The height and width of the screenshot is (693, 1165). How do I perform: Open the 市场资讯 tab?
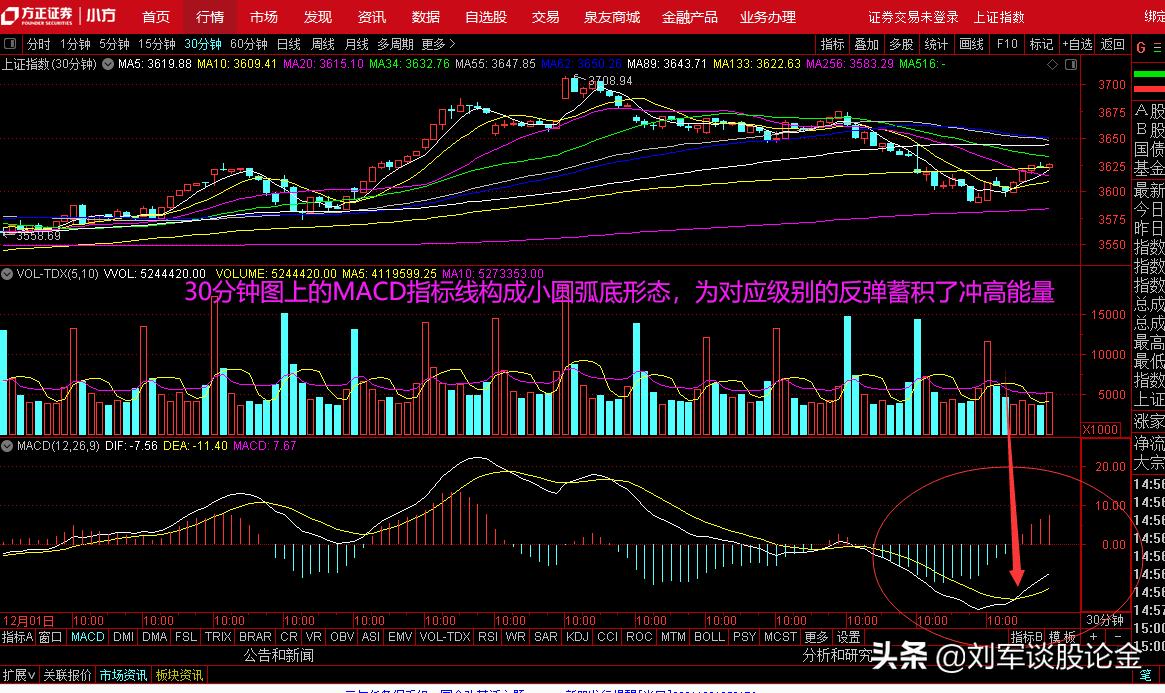[x=123, y=675]
